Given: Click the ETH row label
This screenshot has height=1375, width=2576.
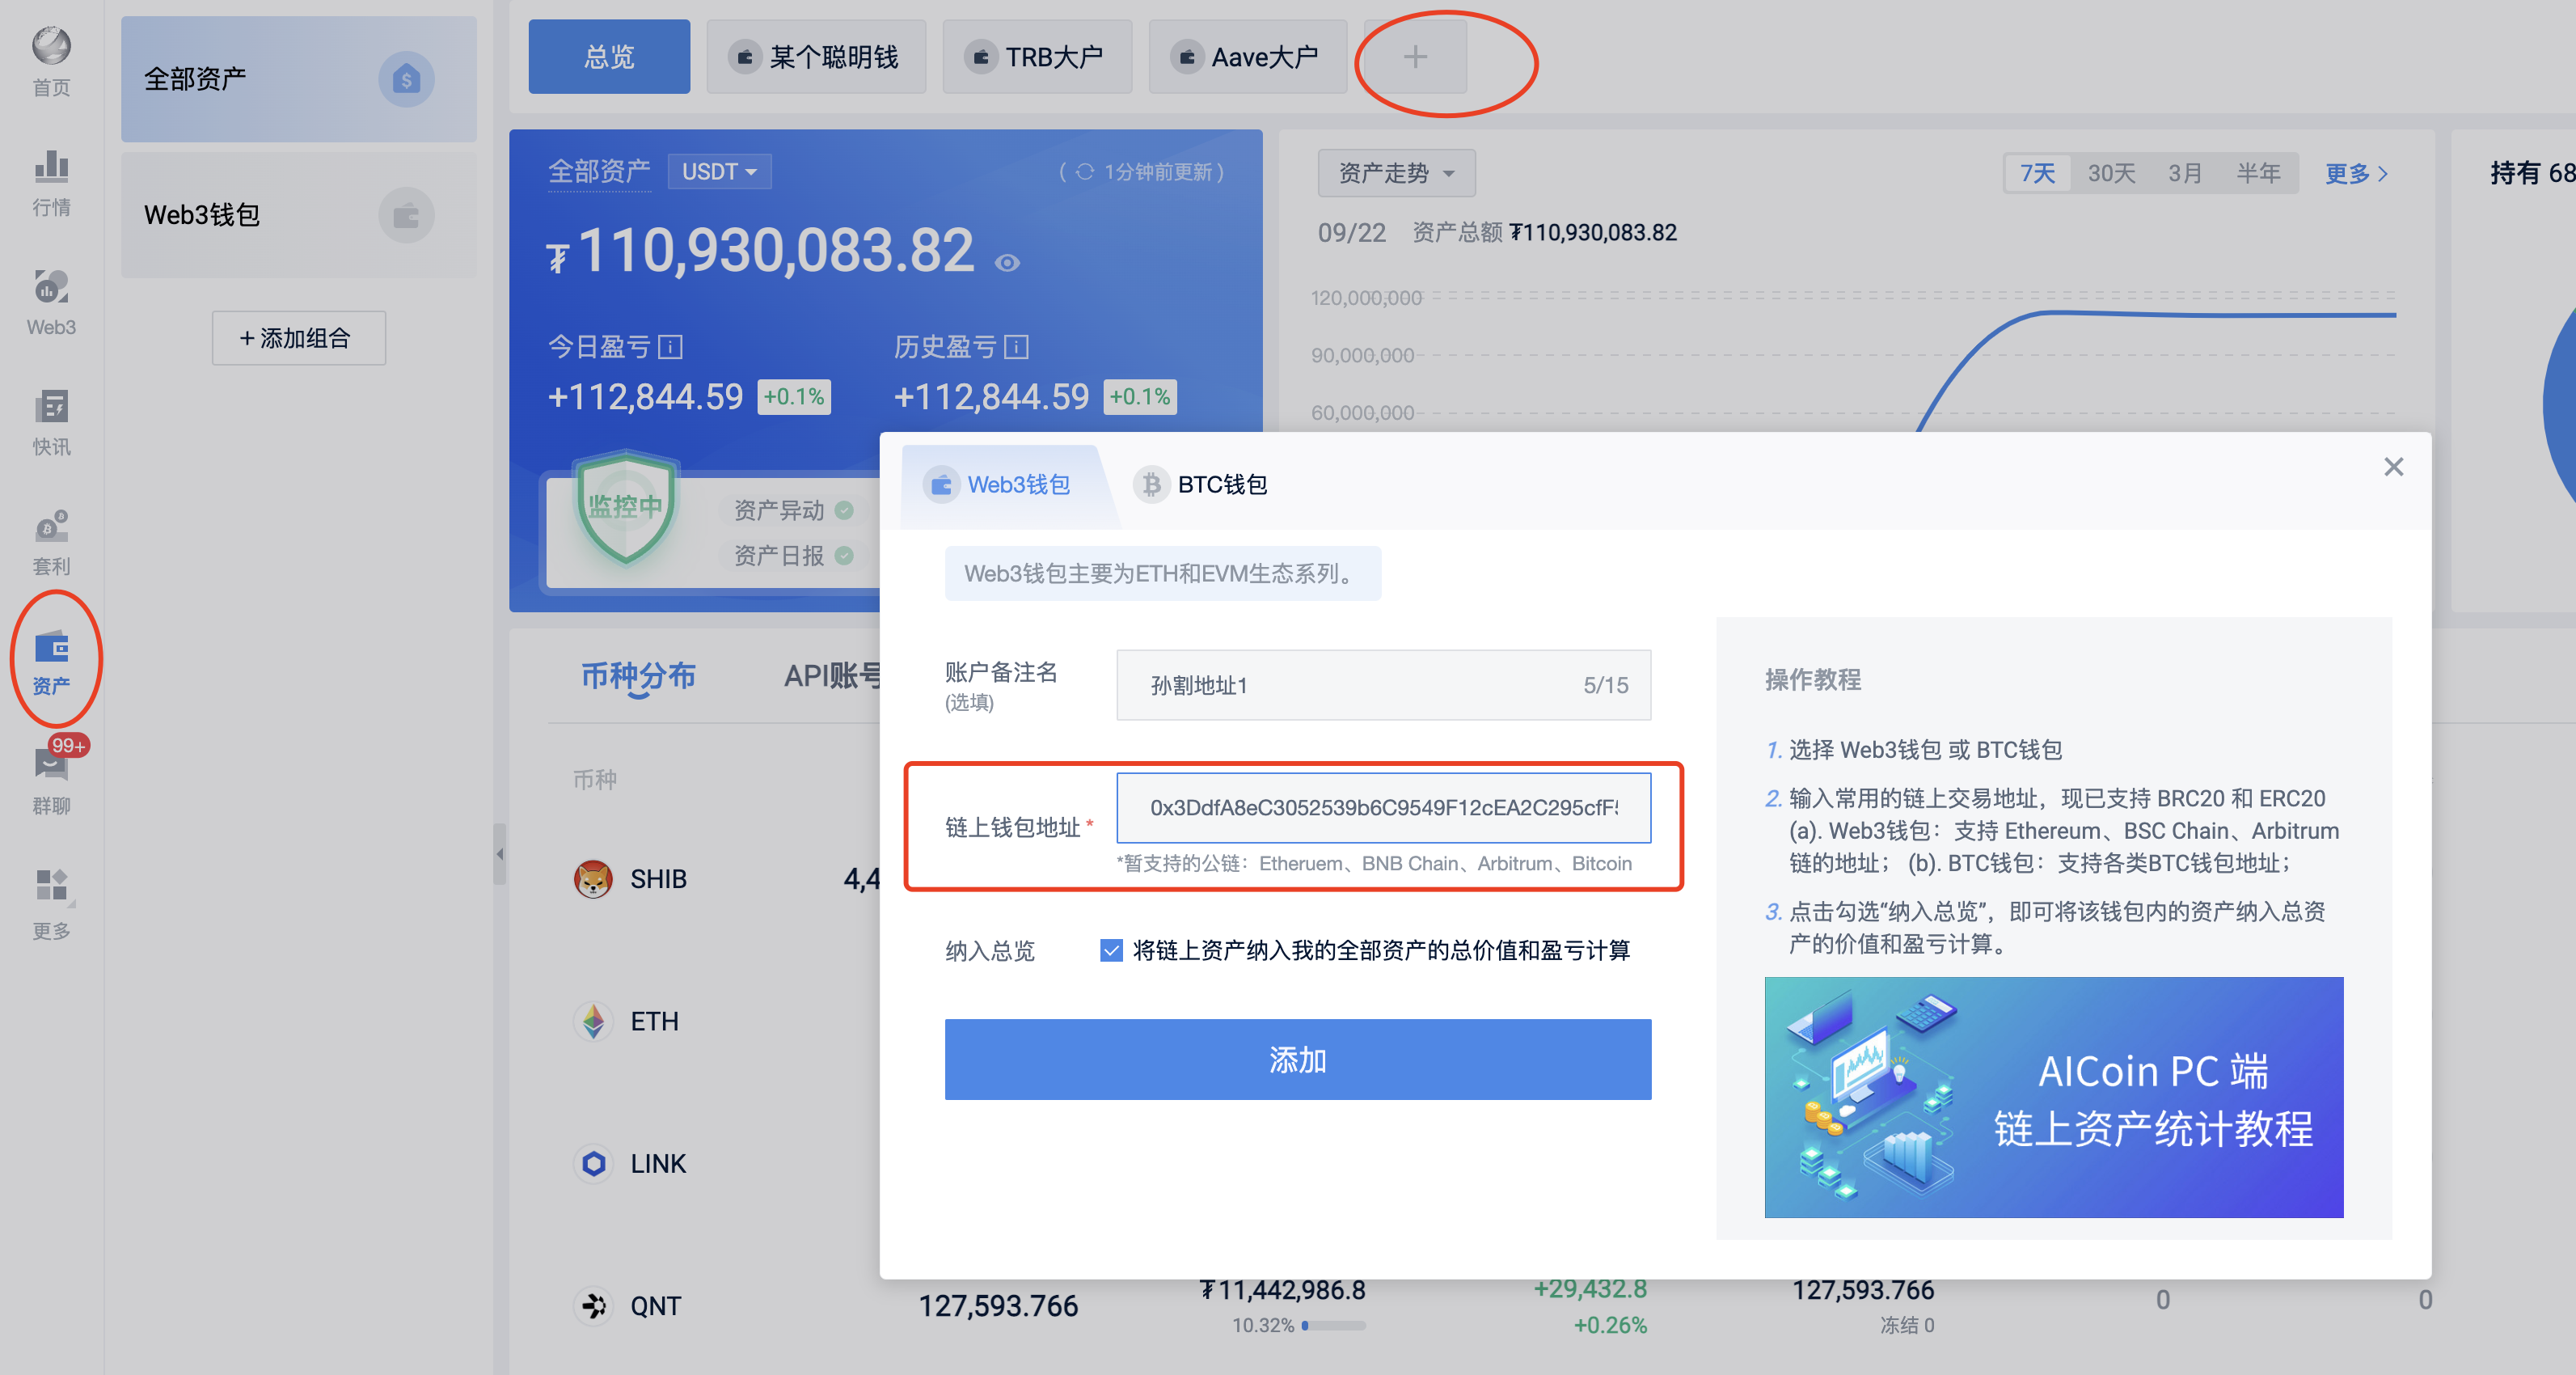Looking at the screenshot, I should (654, 1021).
